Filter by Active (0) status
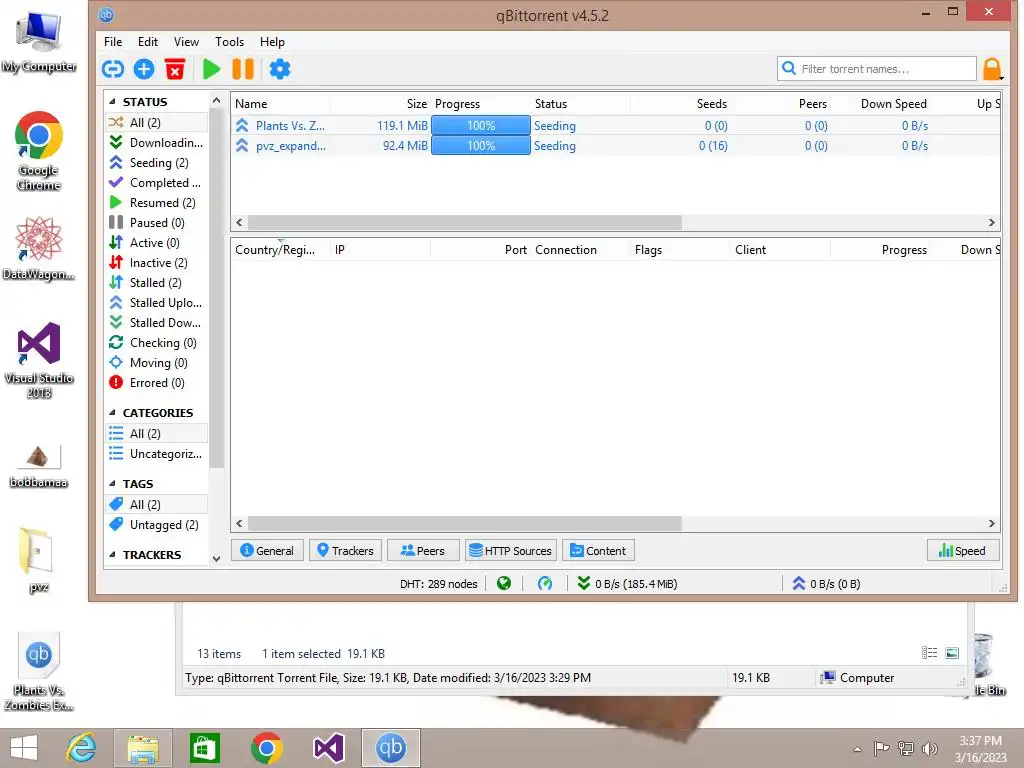Screen dimensions: 1024x768 point(156,243)
